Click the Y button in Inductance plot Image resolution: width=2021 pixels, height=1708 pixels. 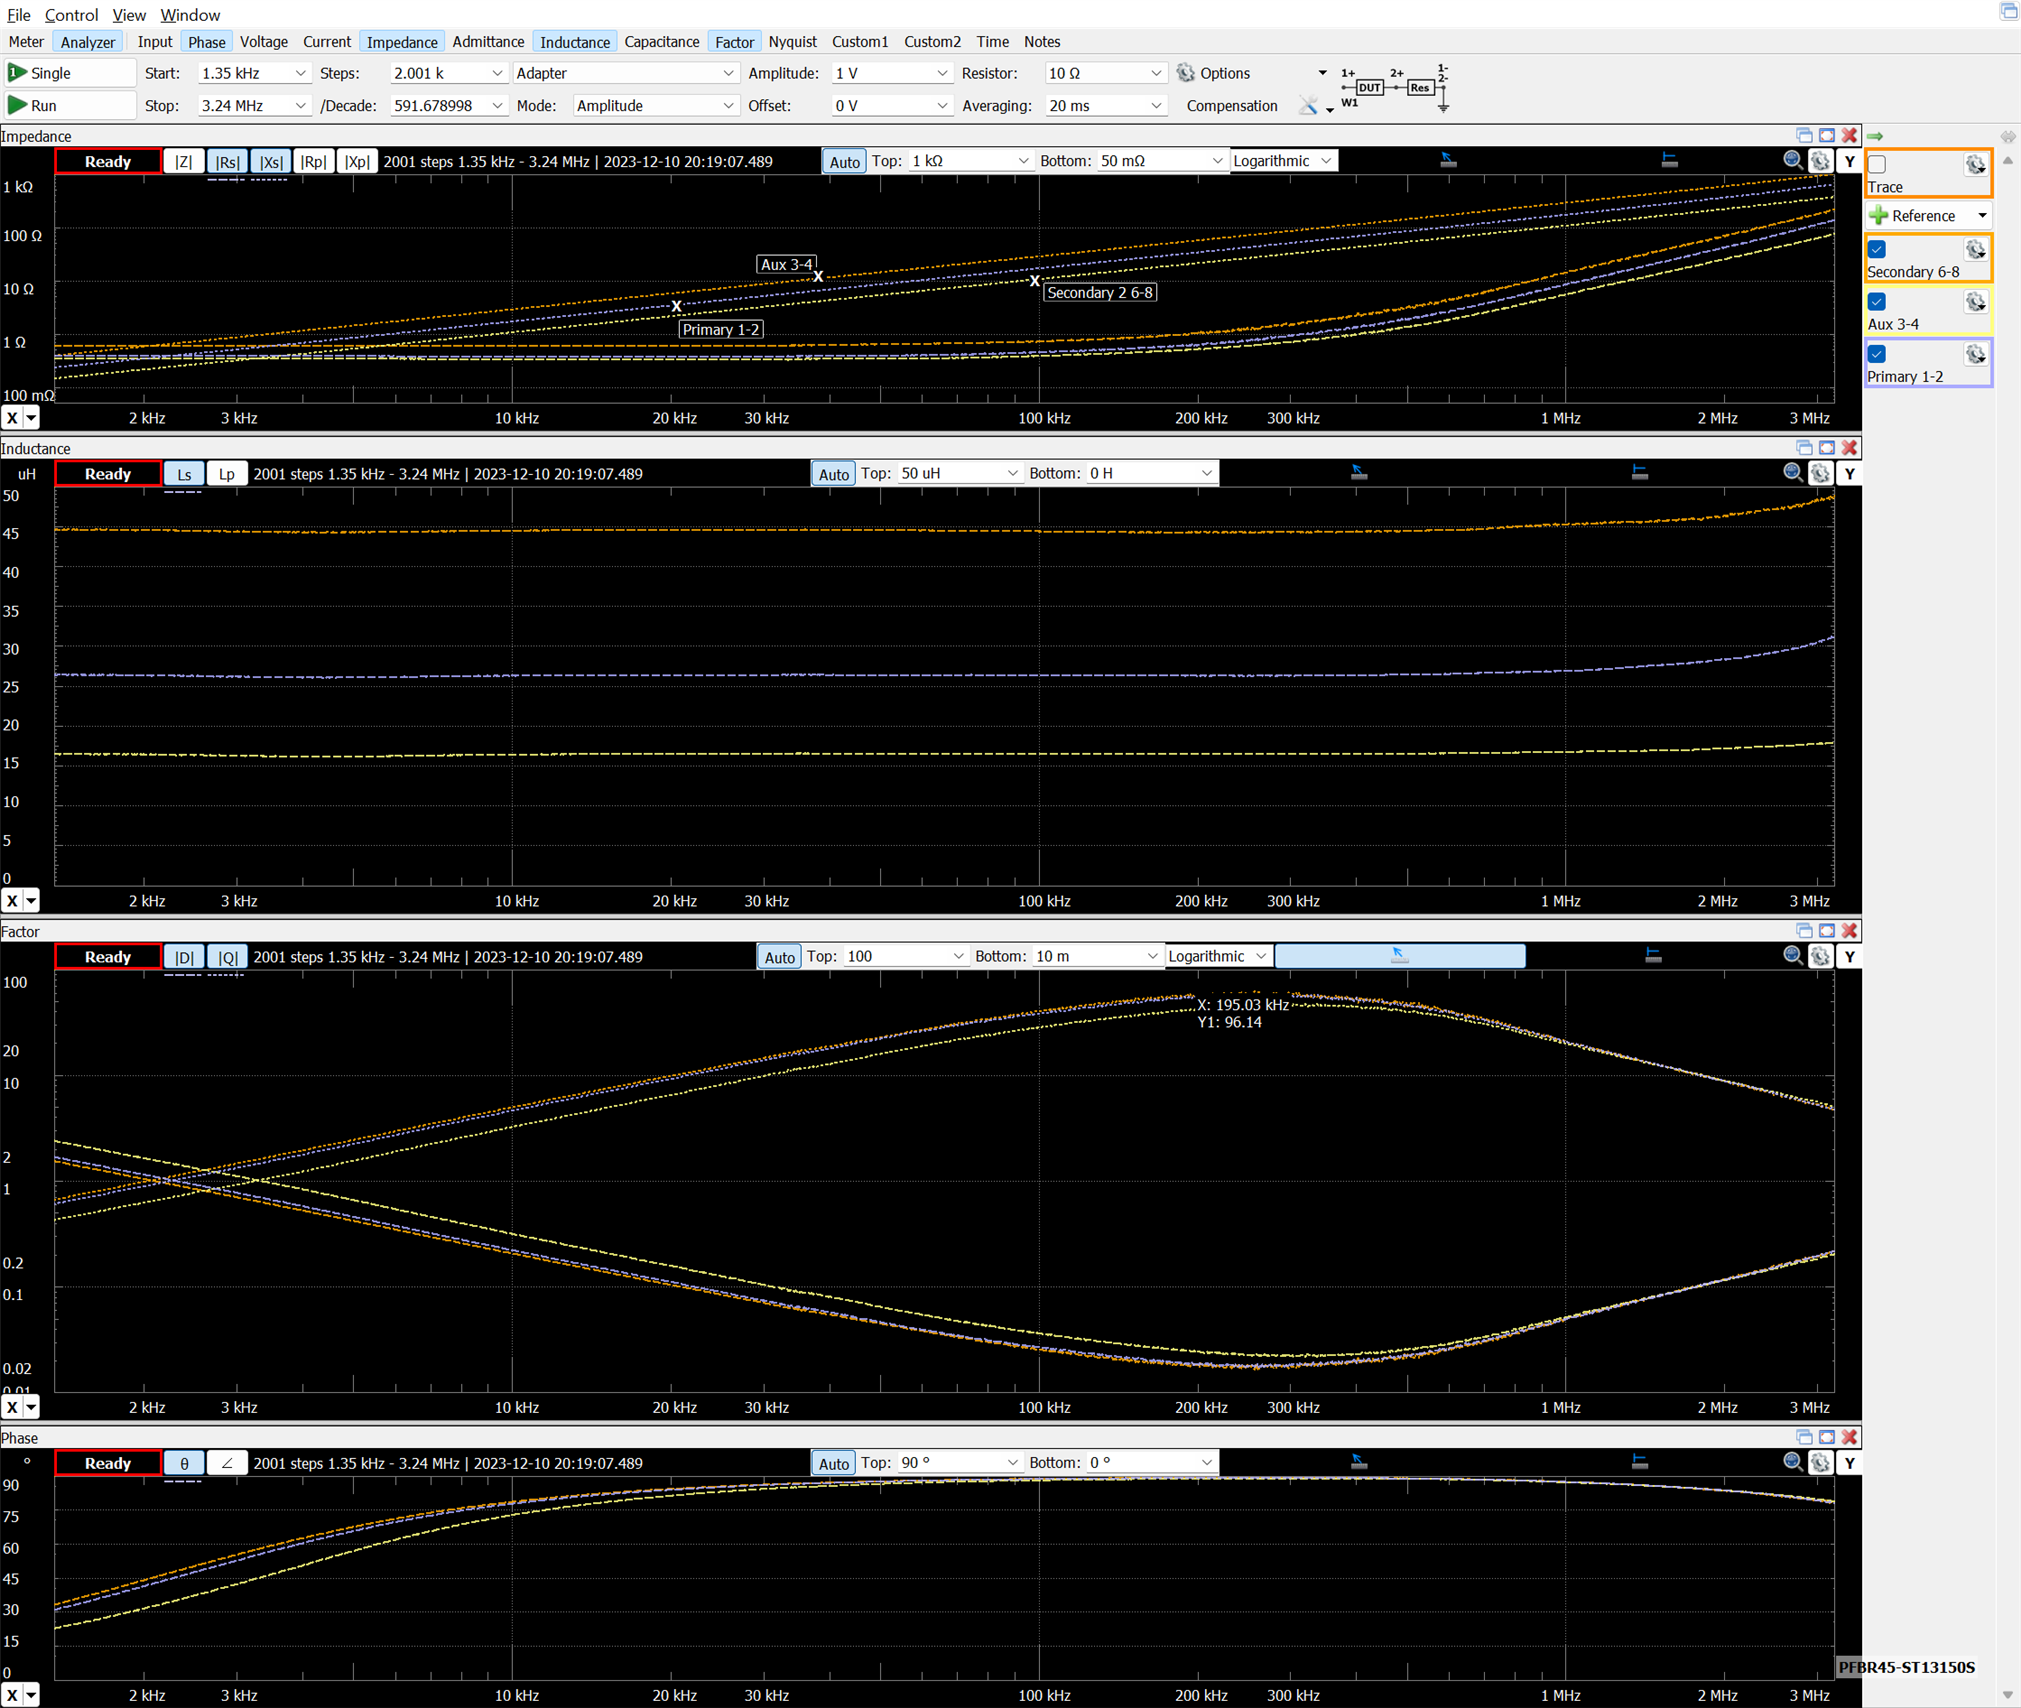pos(1849,473)
